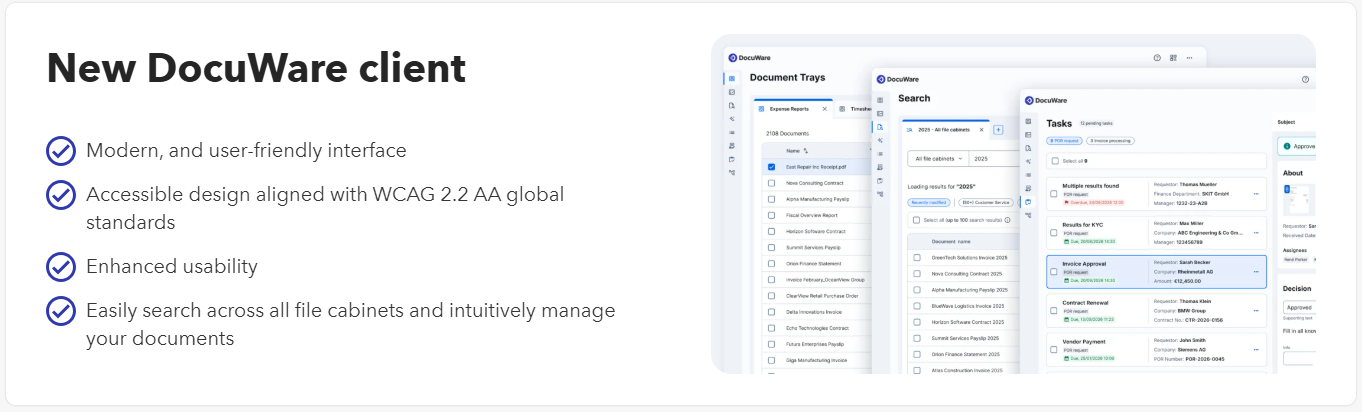Click the sort icon beside the Name column header
Viewport: 1362px width, 412px height.
tap(806, 151)
